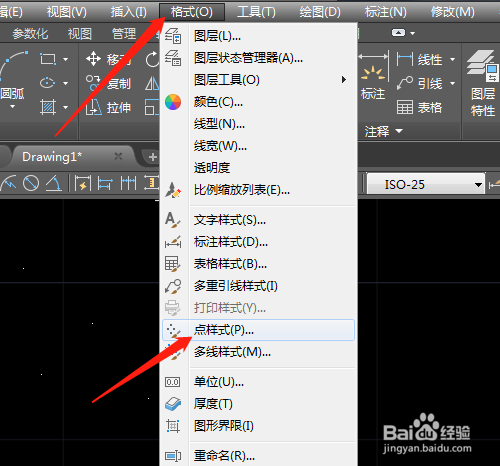
Task: Select 点样式(P)... menu item
Action: (258, 330)
